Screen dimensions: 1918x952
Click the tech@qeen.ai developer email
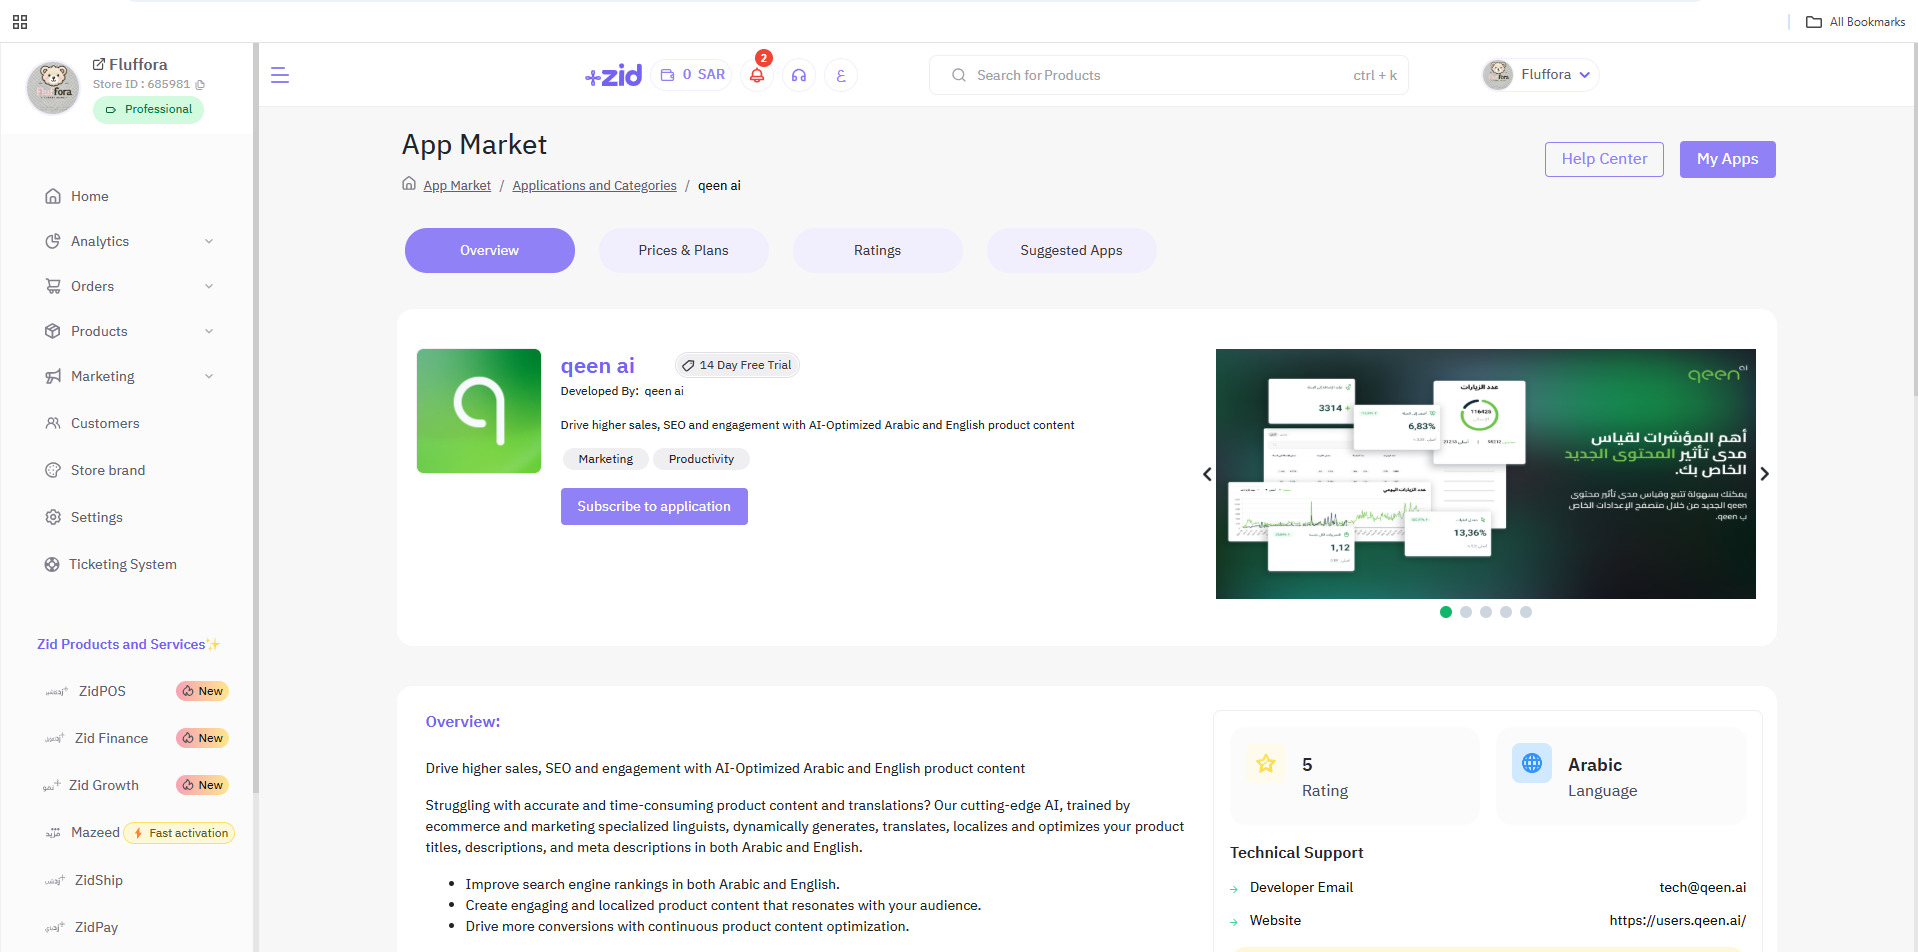click(1703, 887)
